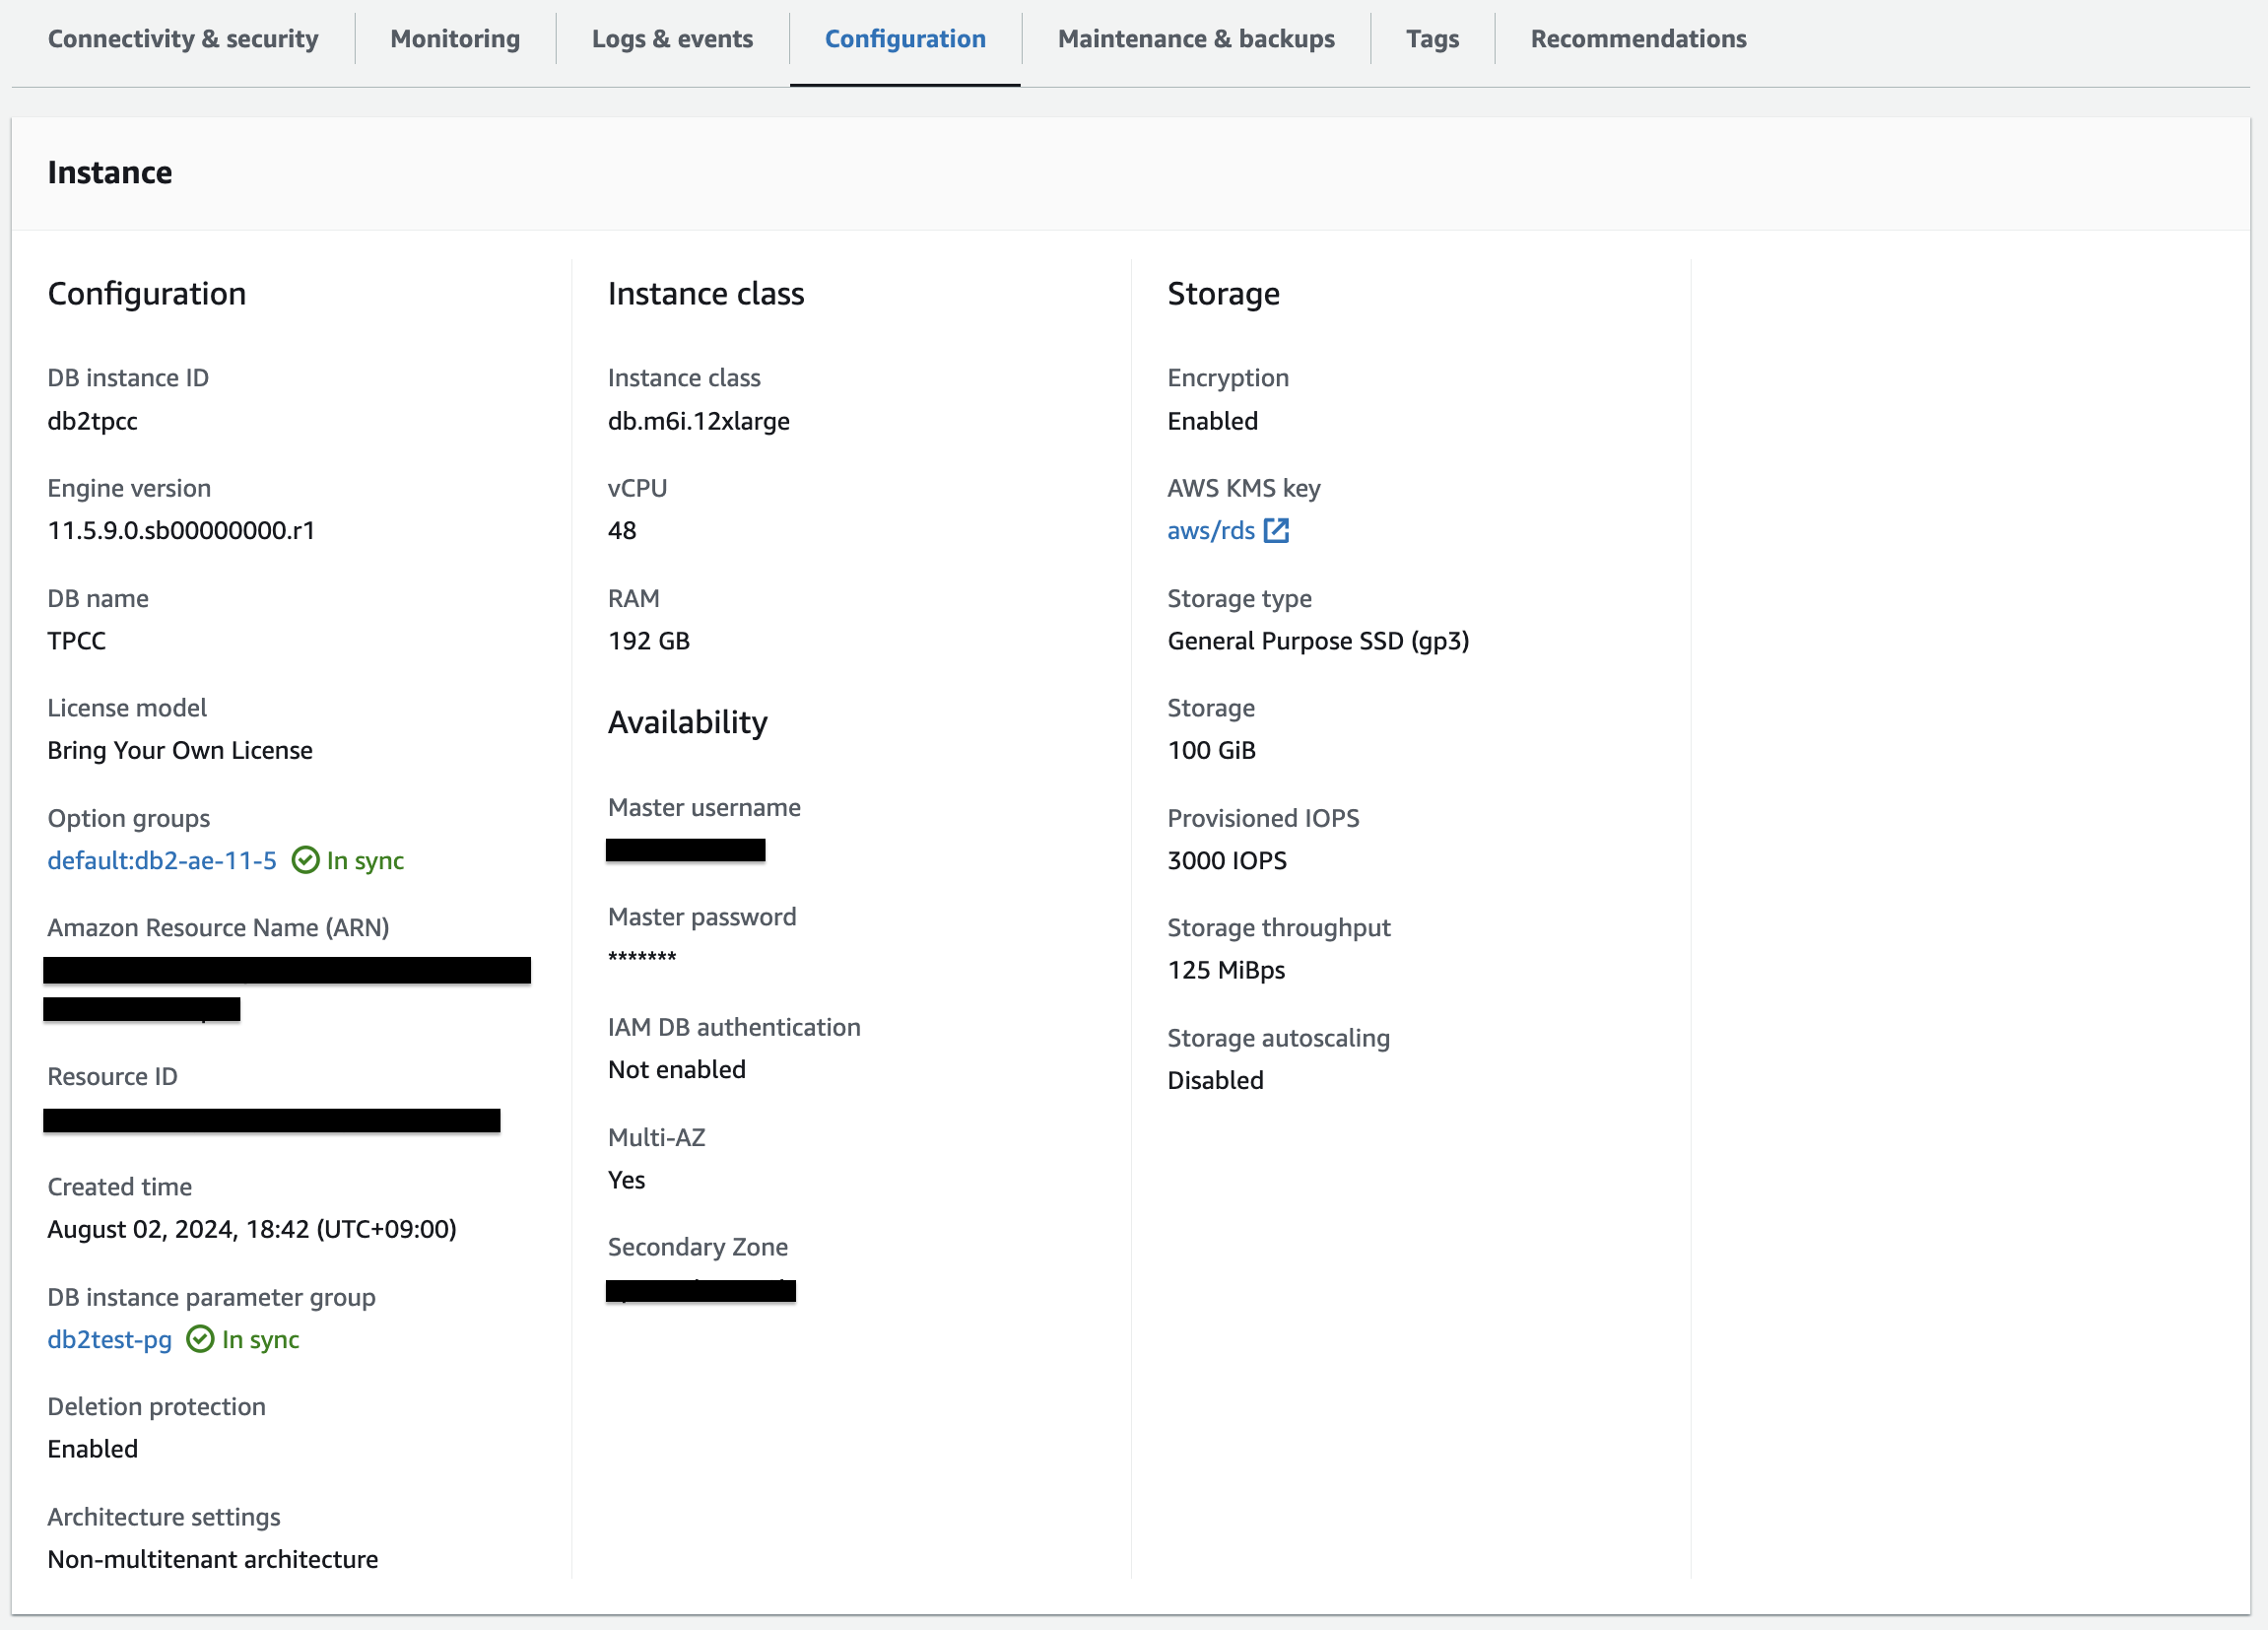Viewport: 2268px width, 1630px height.
Task: Click the external link icon next to aws/rds
Action: [1276, 530]
